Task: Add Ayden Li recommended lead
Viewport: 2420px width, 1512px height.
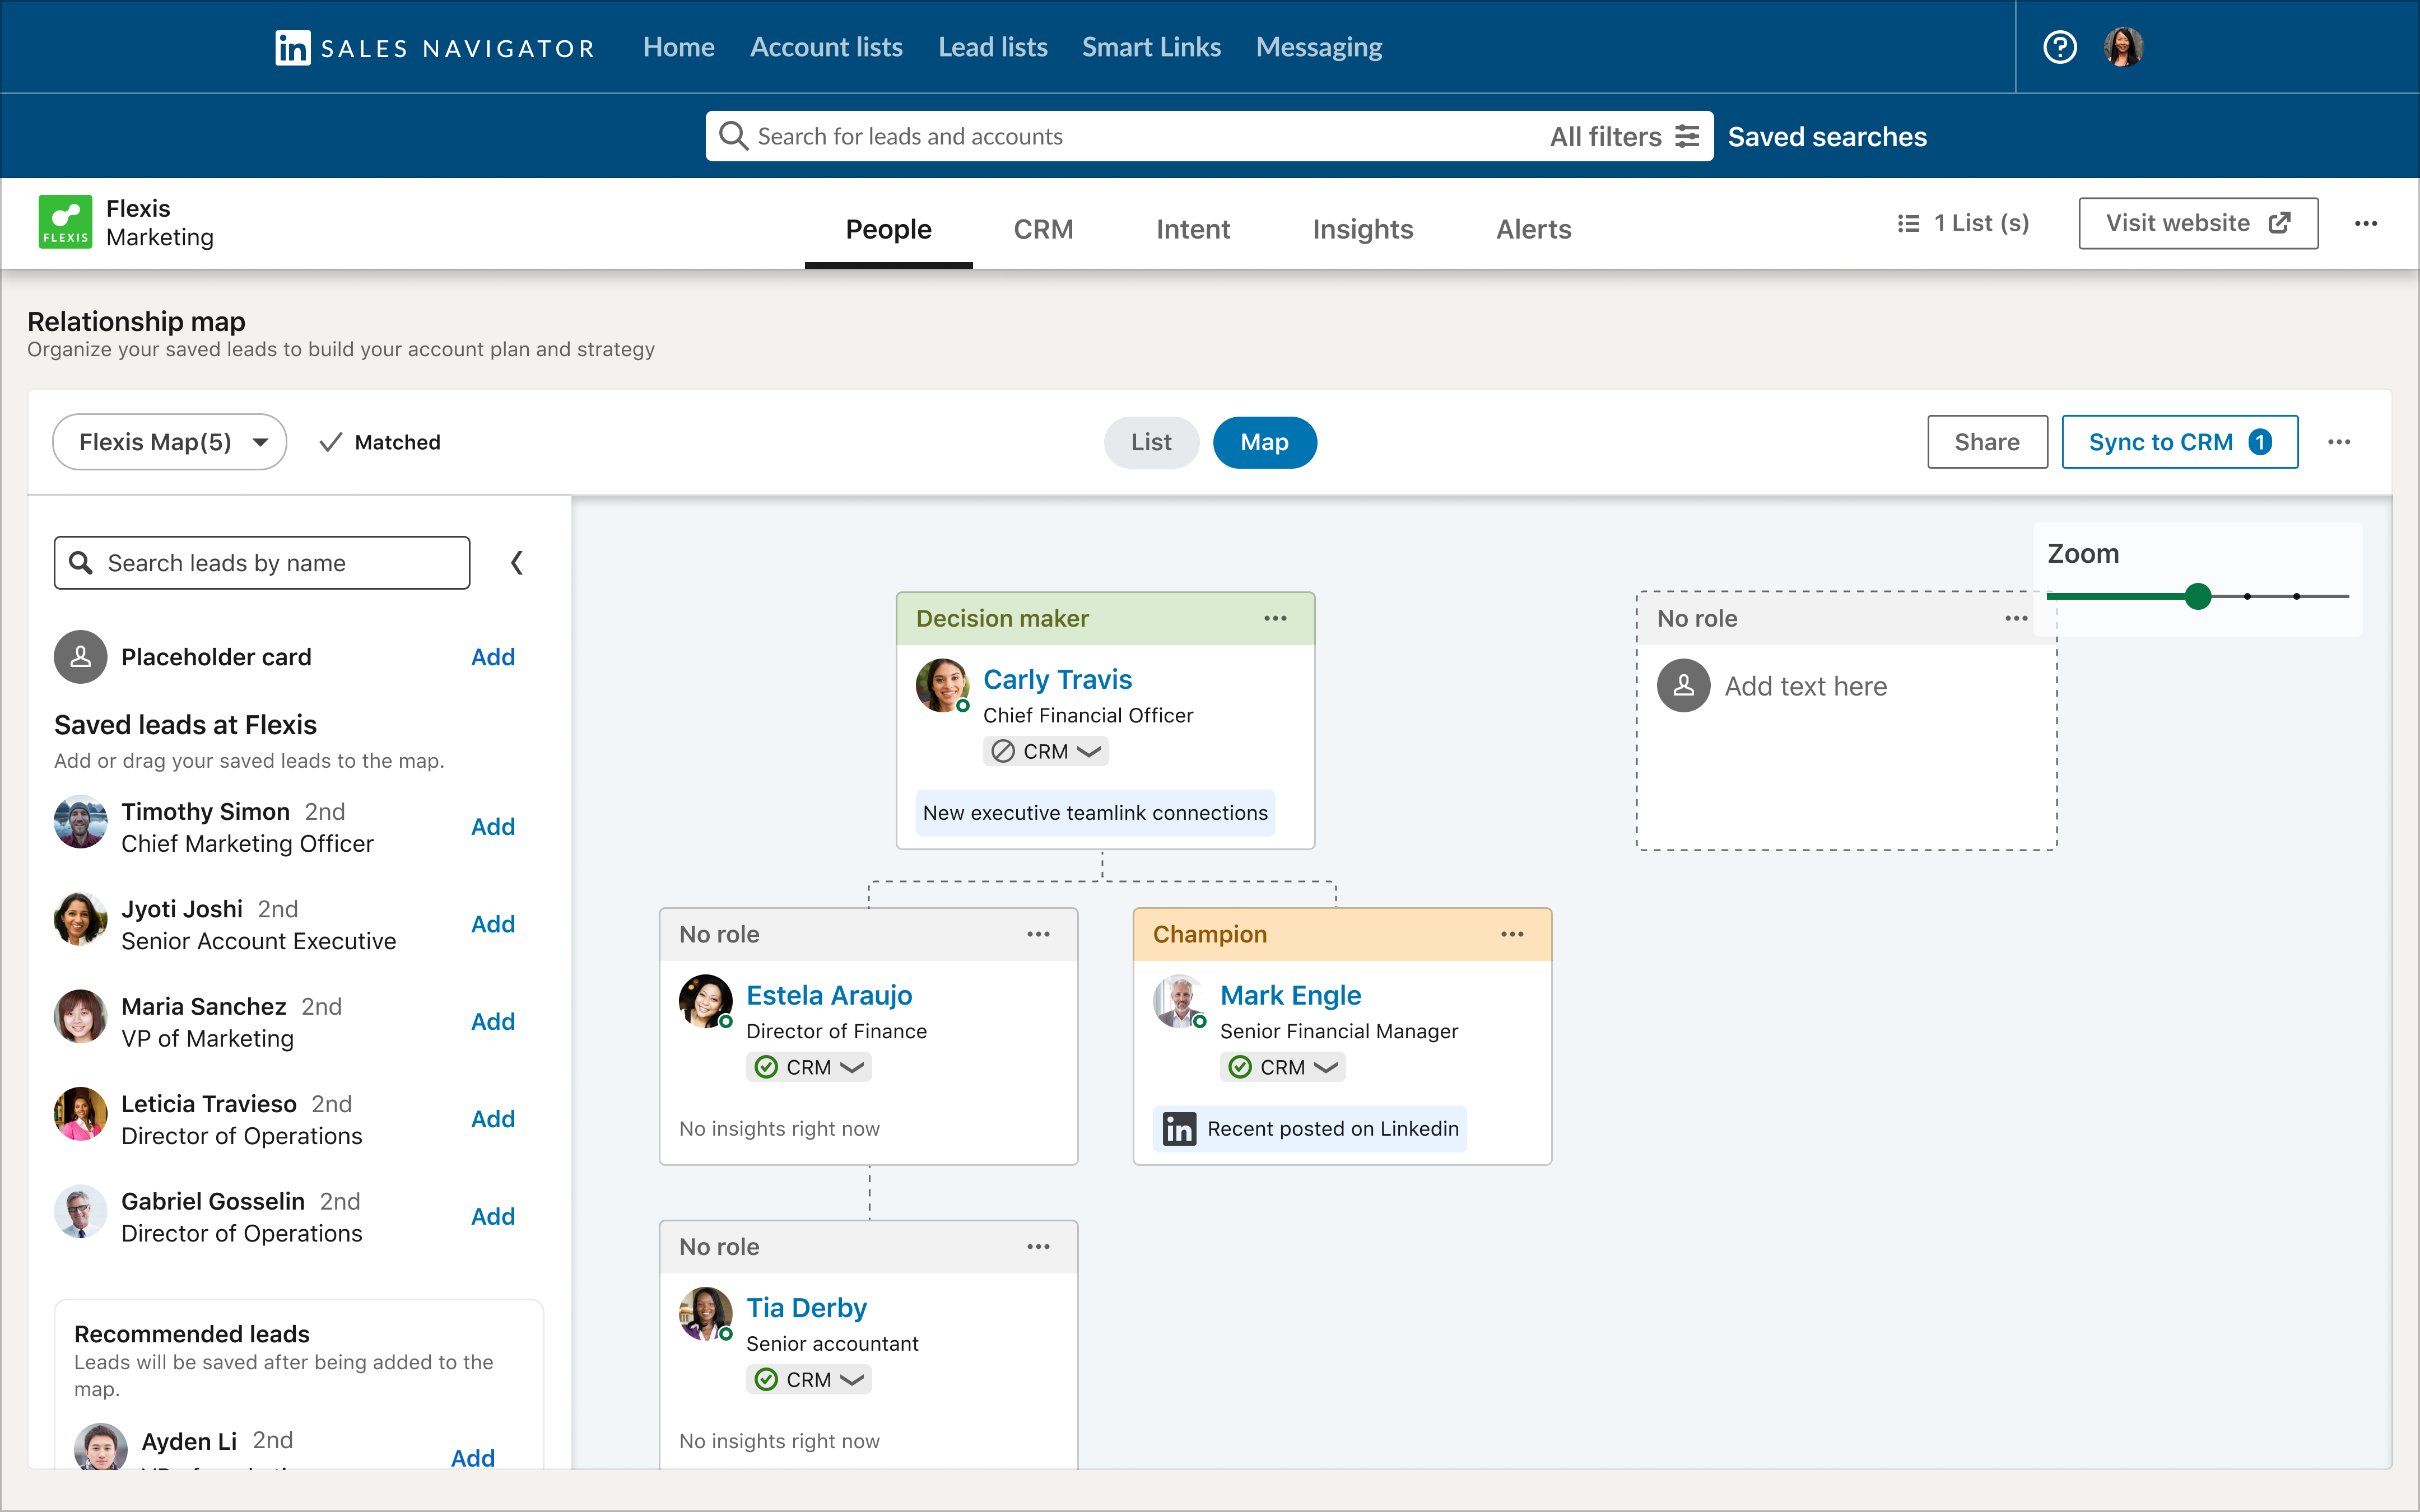Action: 473,1458
